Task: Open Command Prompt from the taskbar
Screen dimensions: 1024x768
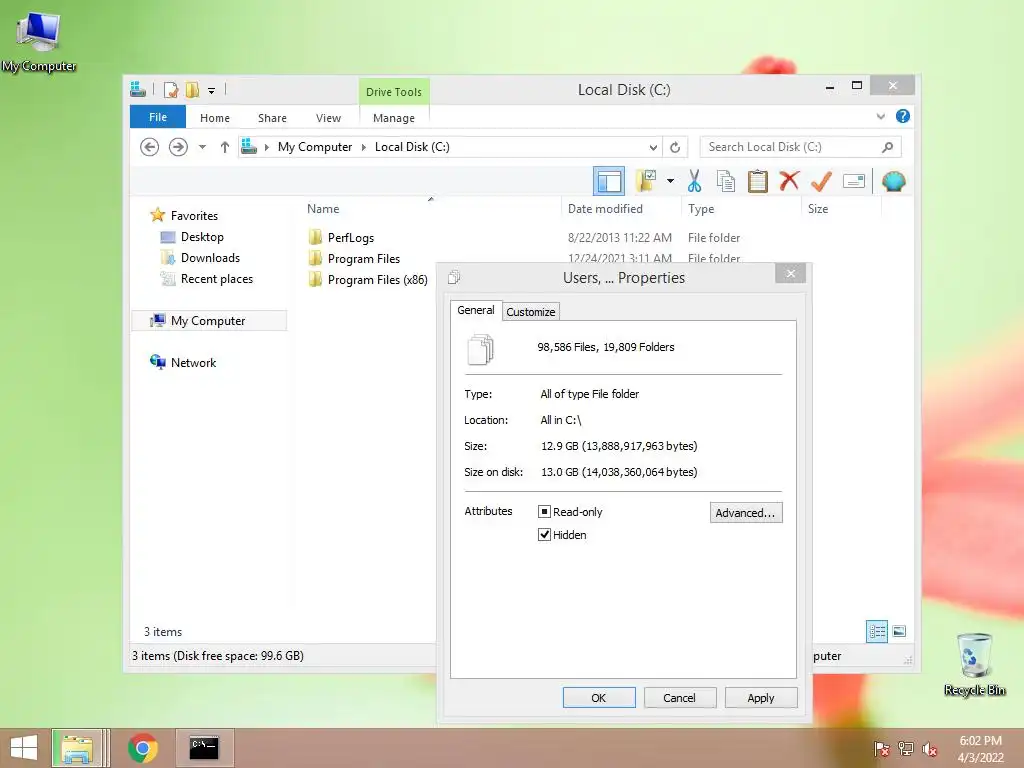Action: point(204,748)
